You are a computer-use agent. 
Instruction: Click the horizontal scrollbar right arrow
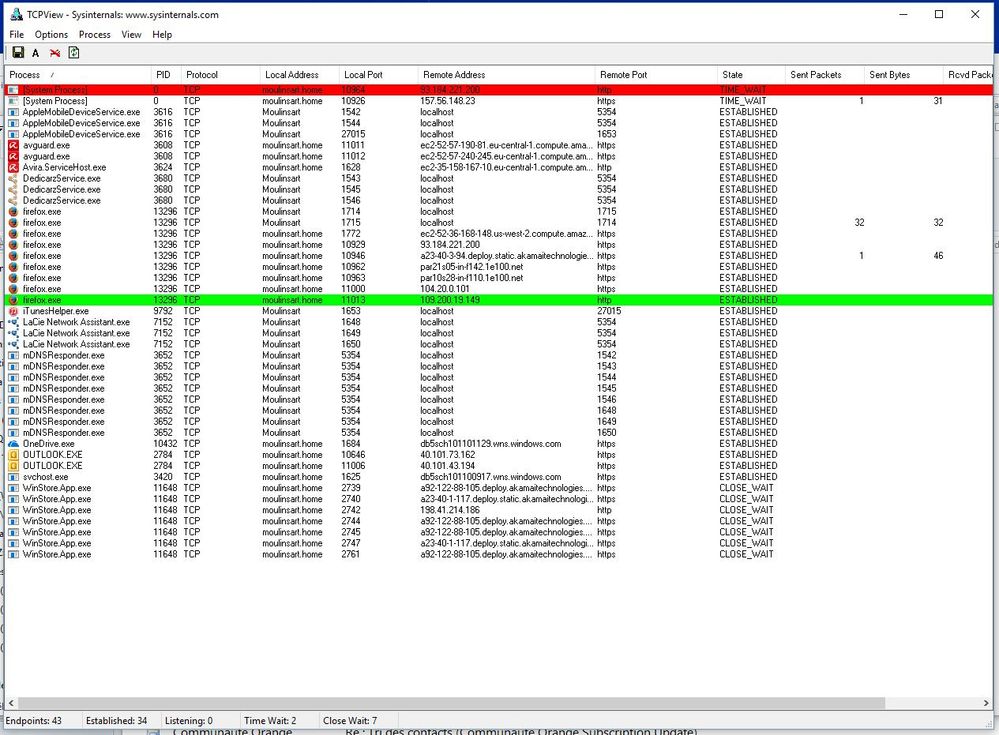point(986,703)
